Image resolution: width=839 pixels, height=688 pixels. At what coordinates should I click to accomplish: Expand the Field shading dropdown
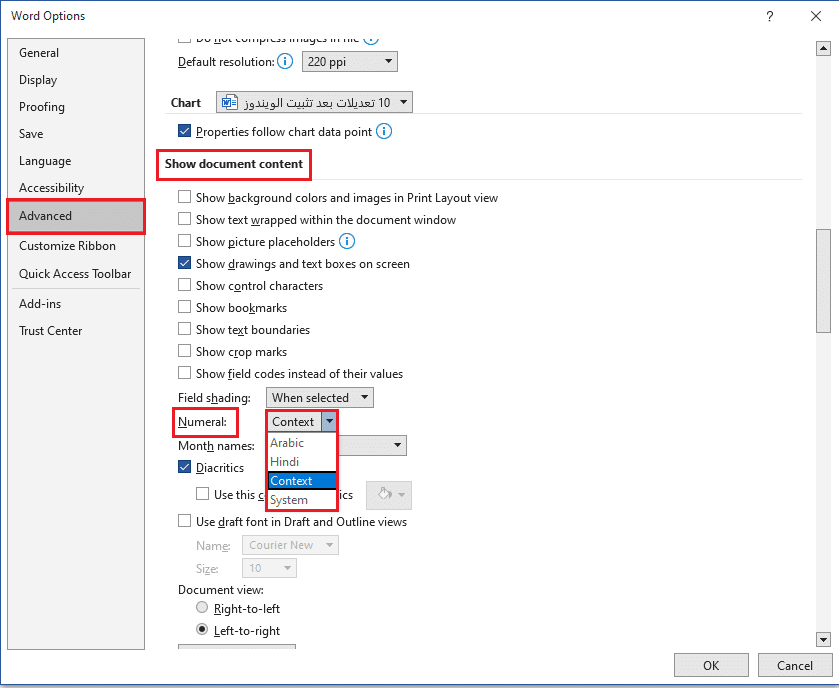(x=319, y=398)
